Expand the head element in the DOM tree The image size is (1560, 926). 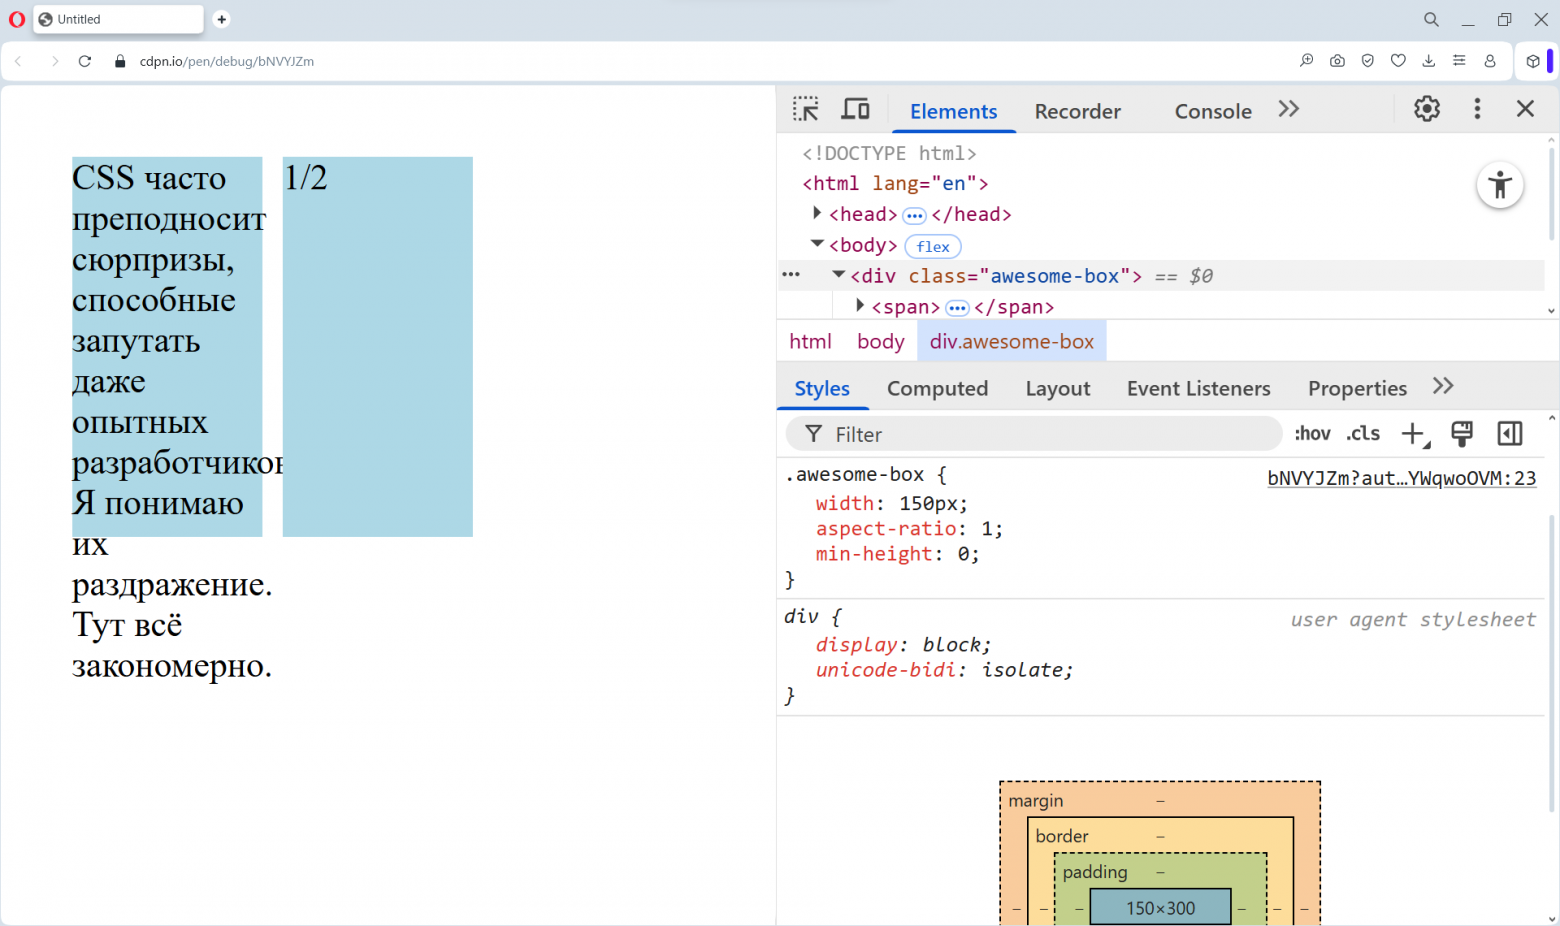click(x=817, y=213)
